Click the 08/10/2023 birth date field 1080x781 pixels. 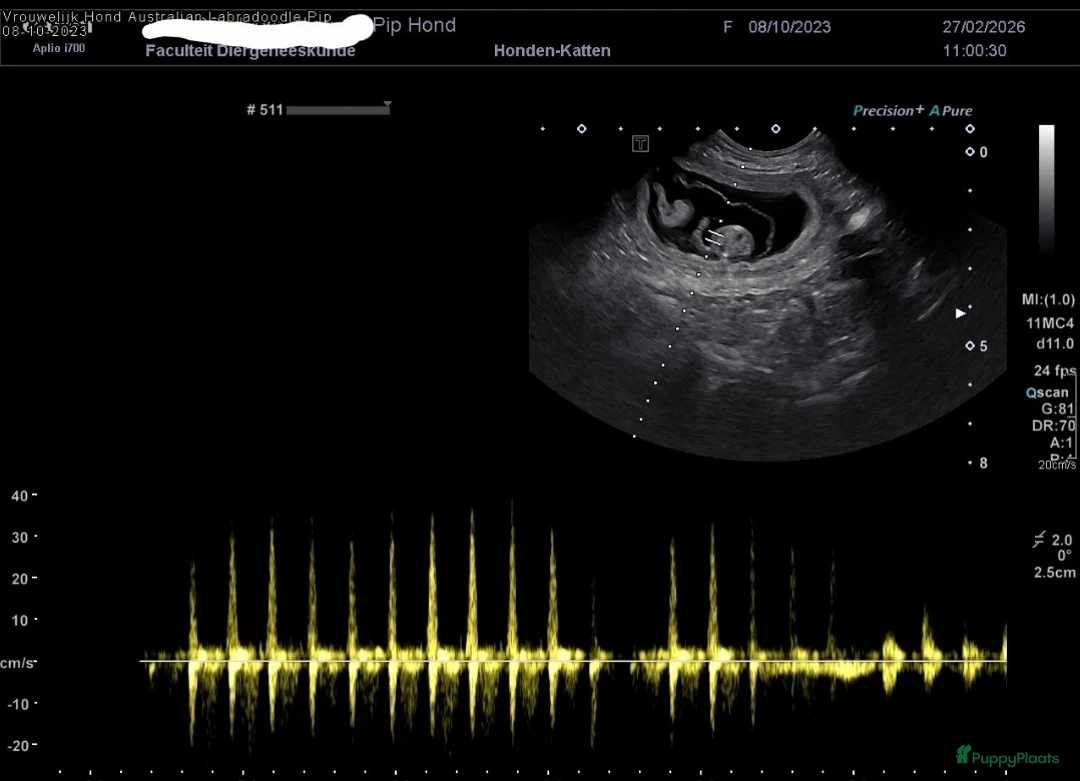789,27
